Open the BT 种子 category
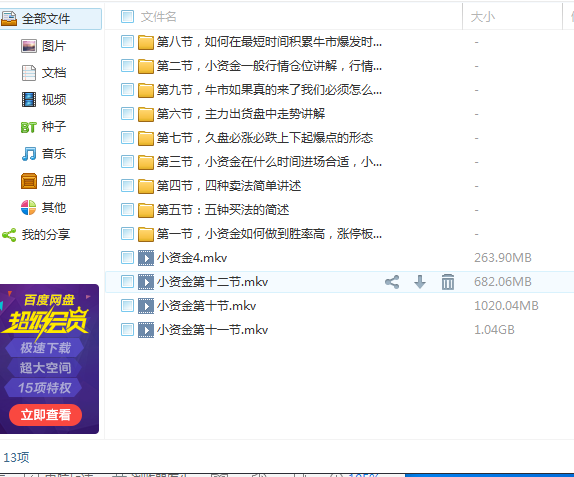The image size is (574, 477). (x=44, y=127)
